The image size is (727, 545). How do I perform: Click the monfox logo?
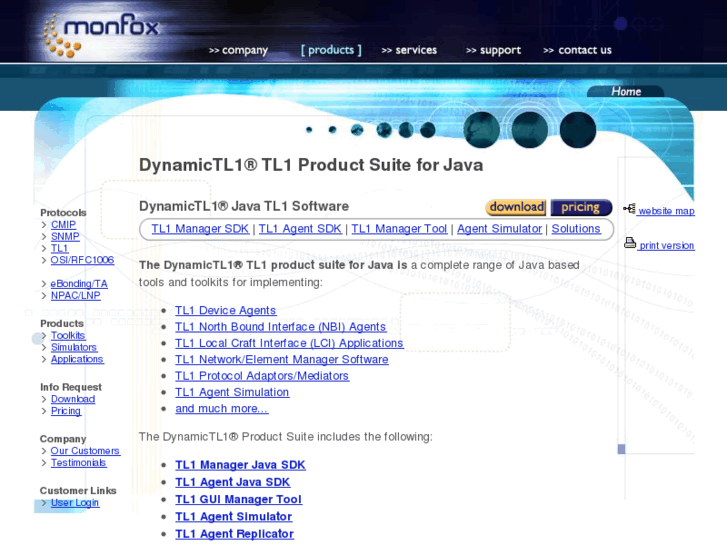point(101,35)
